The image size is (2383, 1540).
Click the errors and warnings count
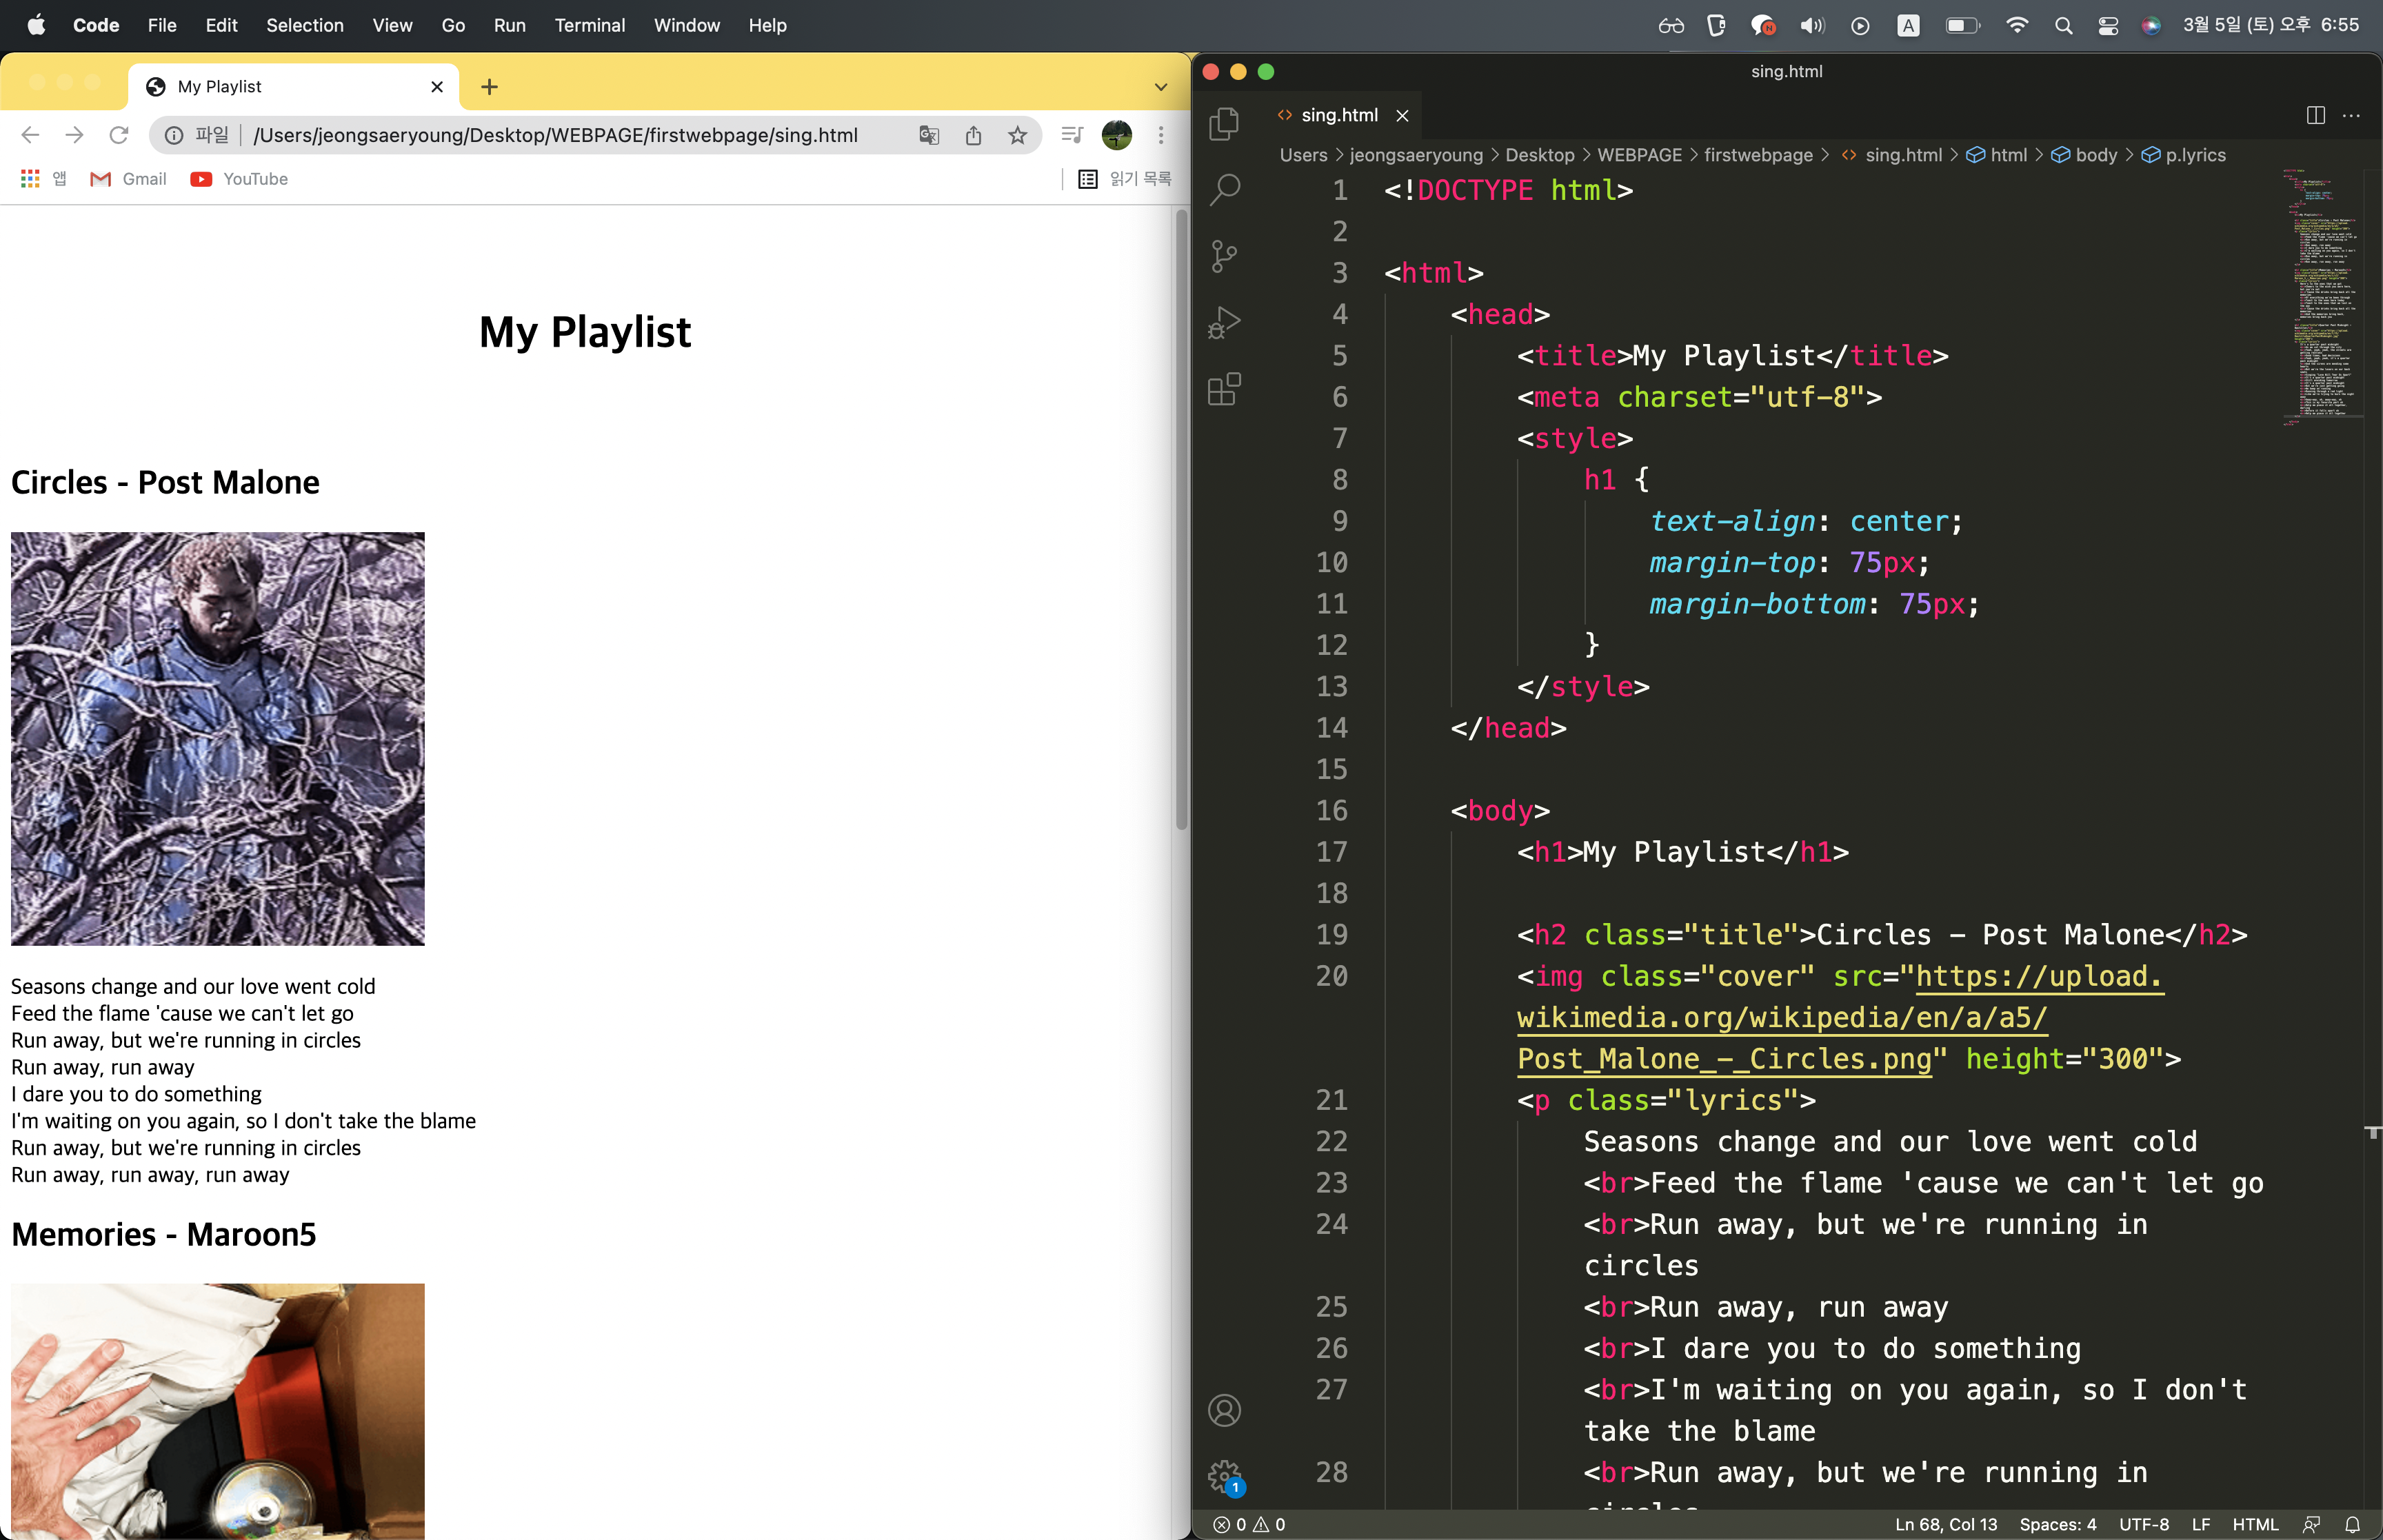[1249, 1524]
